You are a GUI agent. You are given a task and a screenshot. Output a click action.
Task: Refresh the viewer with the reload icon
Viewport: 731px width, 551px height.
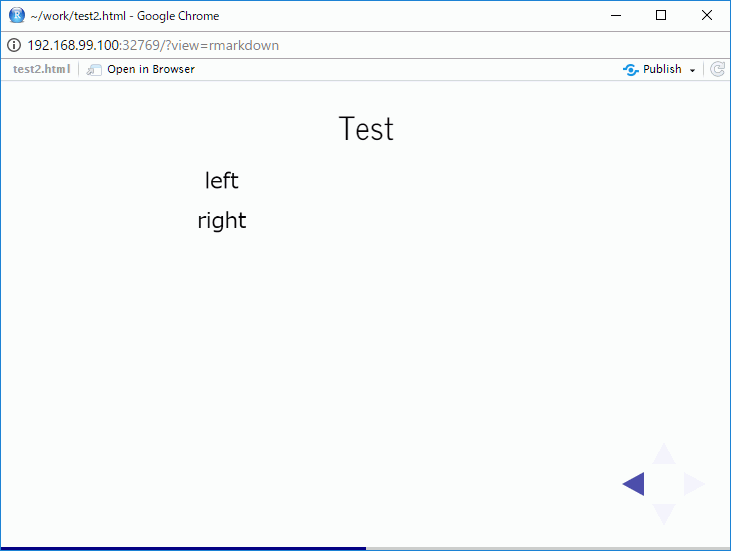tap(717, 69)
